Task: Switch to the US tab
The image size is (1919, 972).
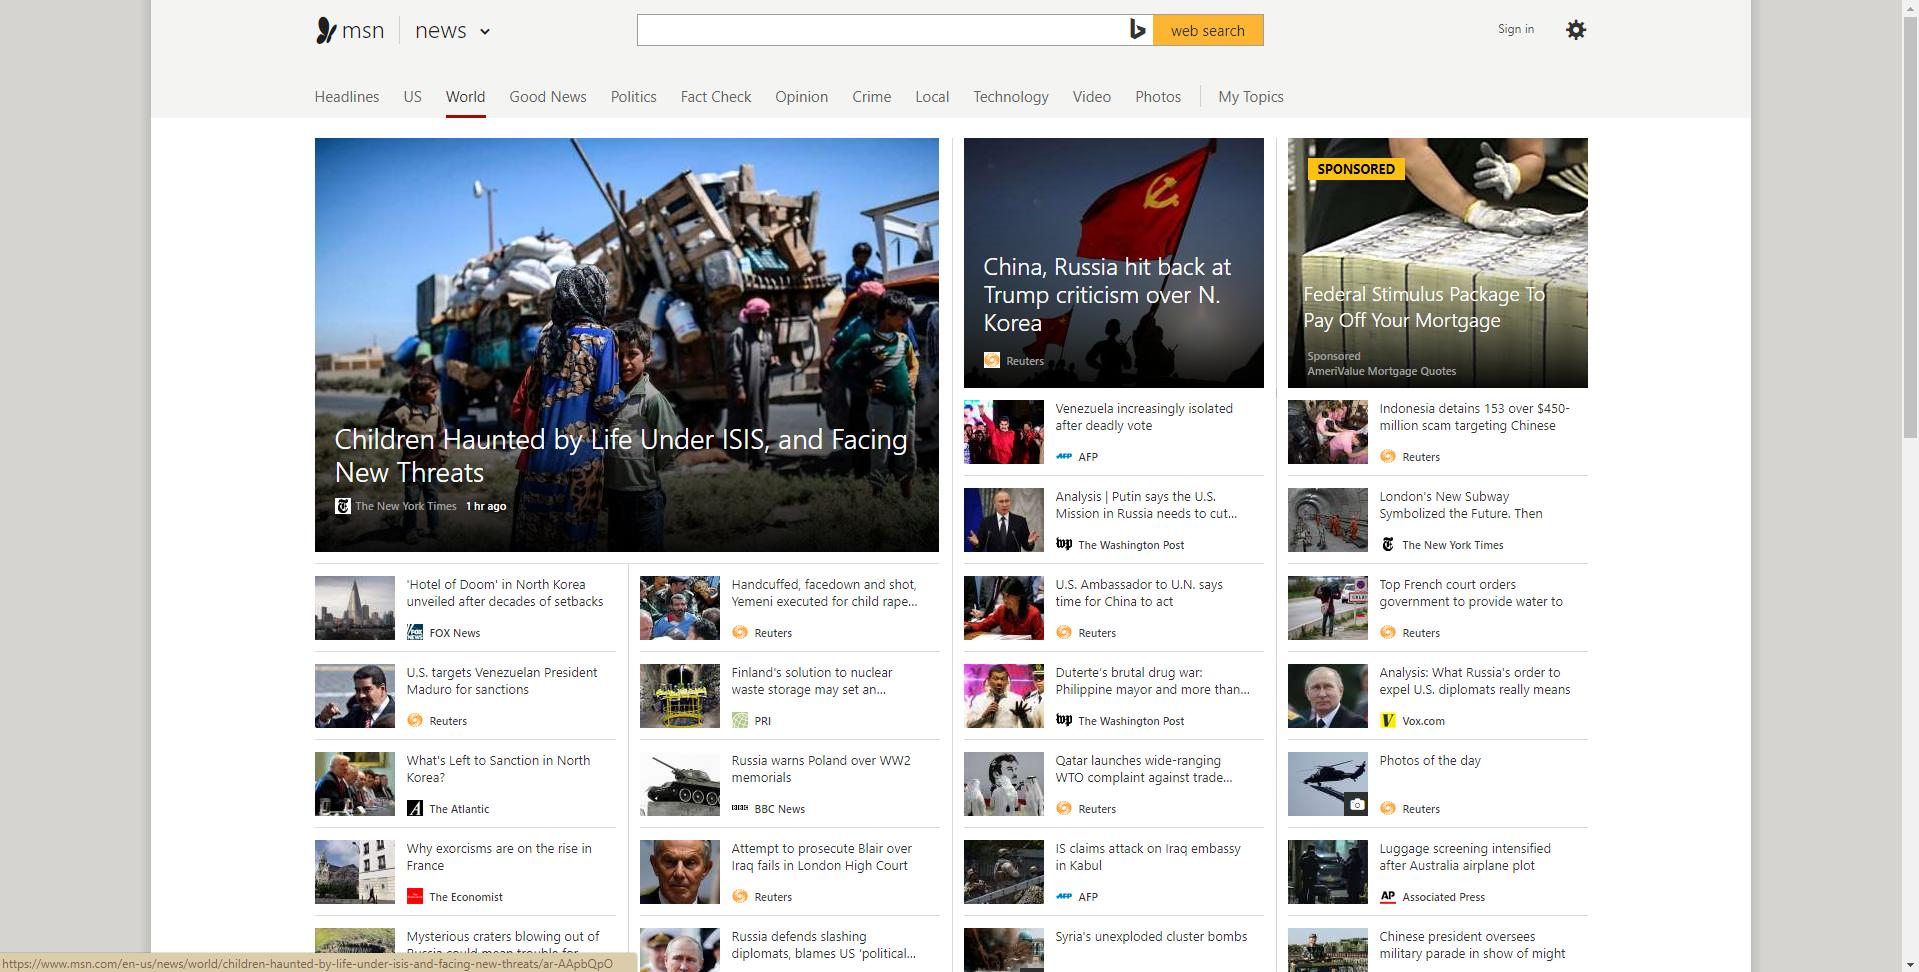Action: tap(413, 97)
